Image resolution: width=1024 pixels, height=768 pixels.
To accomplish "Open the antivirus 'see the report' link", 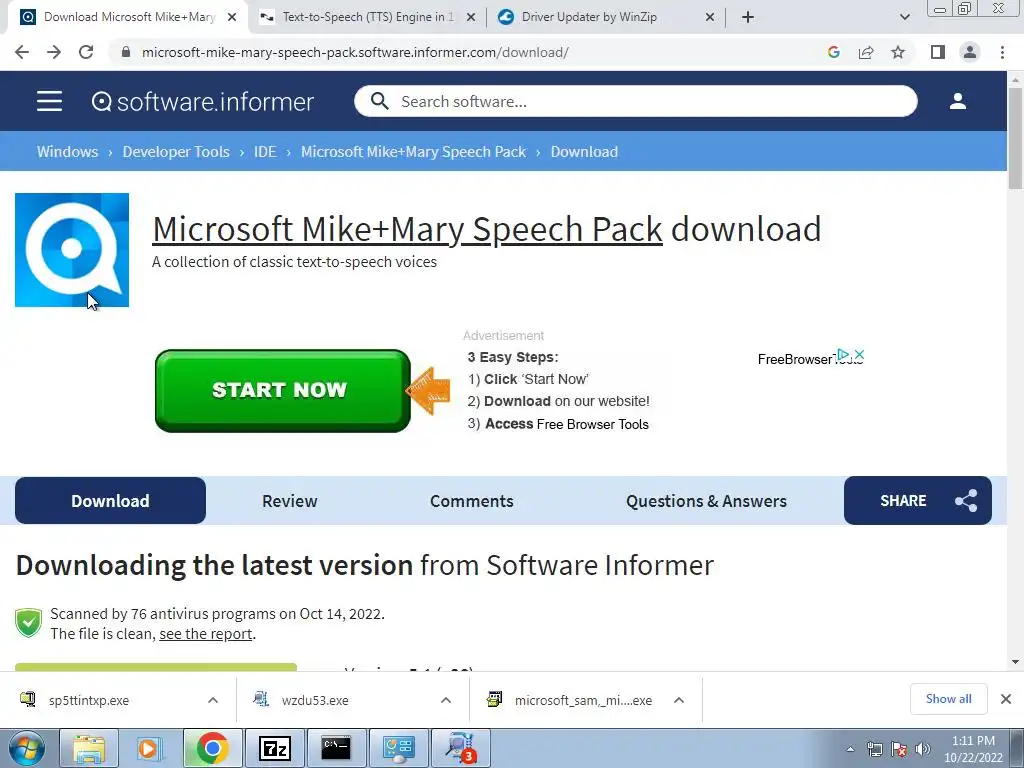I will coord(206,633).
